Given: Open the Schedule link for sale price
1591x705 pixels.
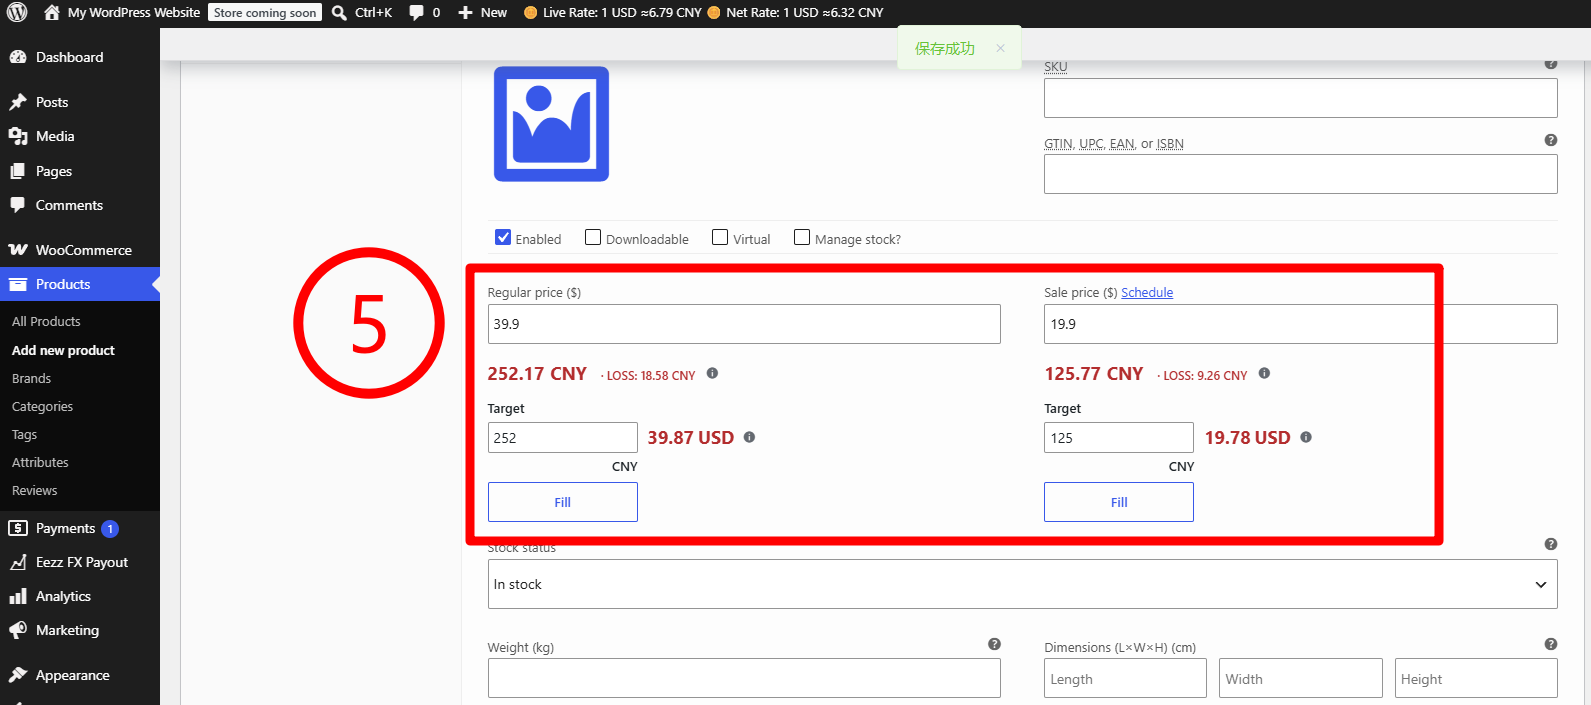Looking at the screenshot, I should 1147,292.
